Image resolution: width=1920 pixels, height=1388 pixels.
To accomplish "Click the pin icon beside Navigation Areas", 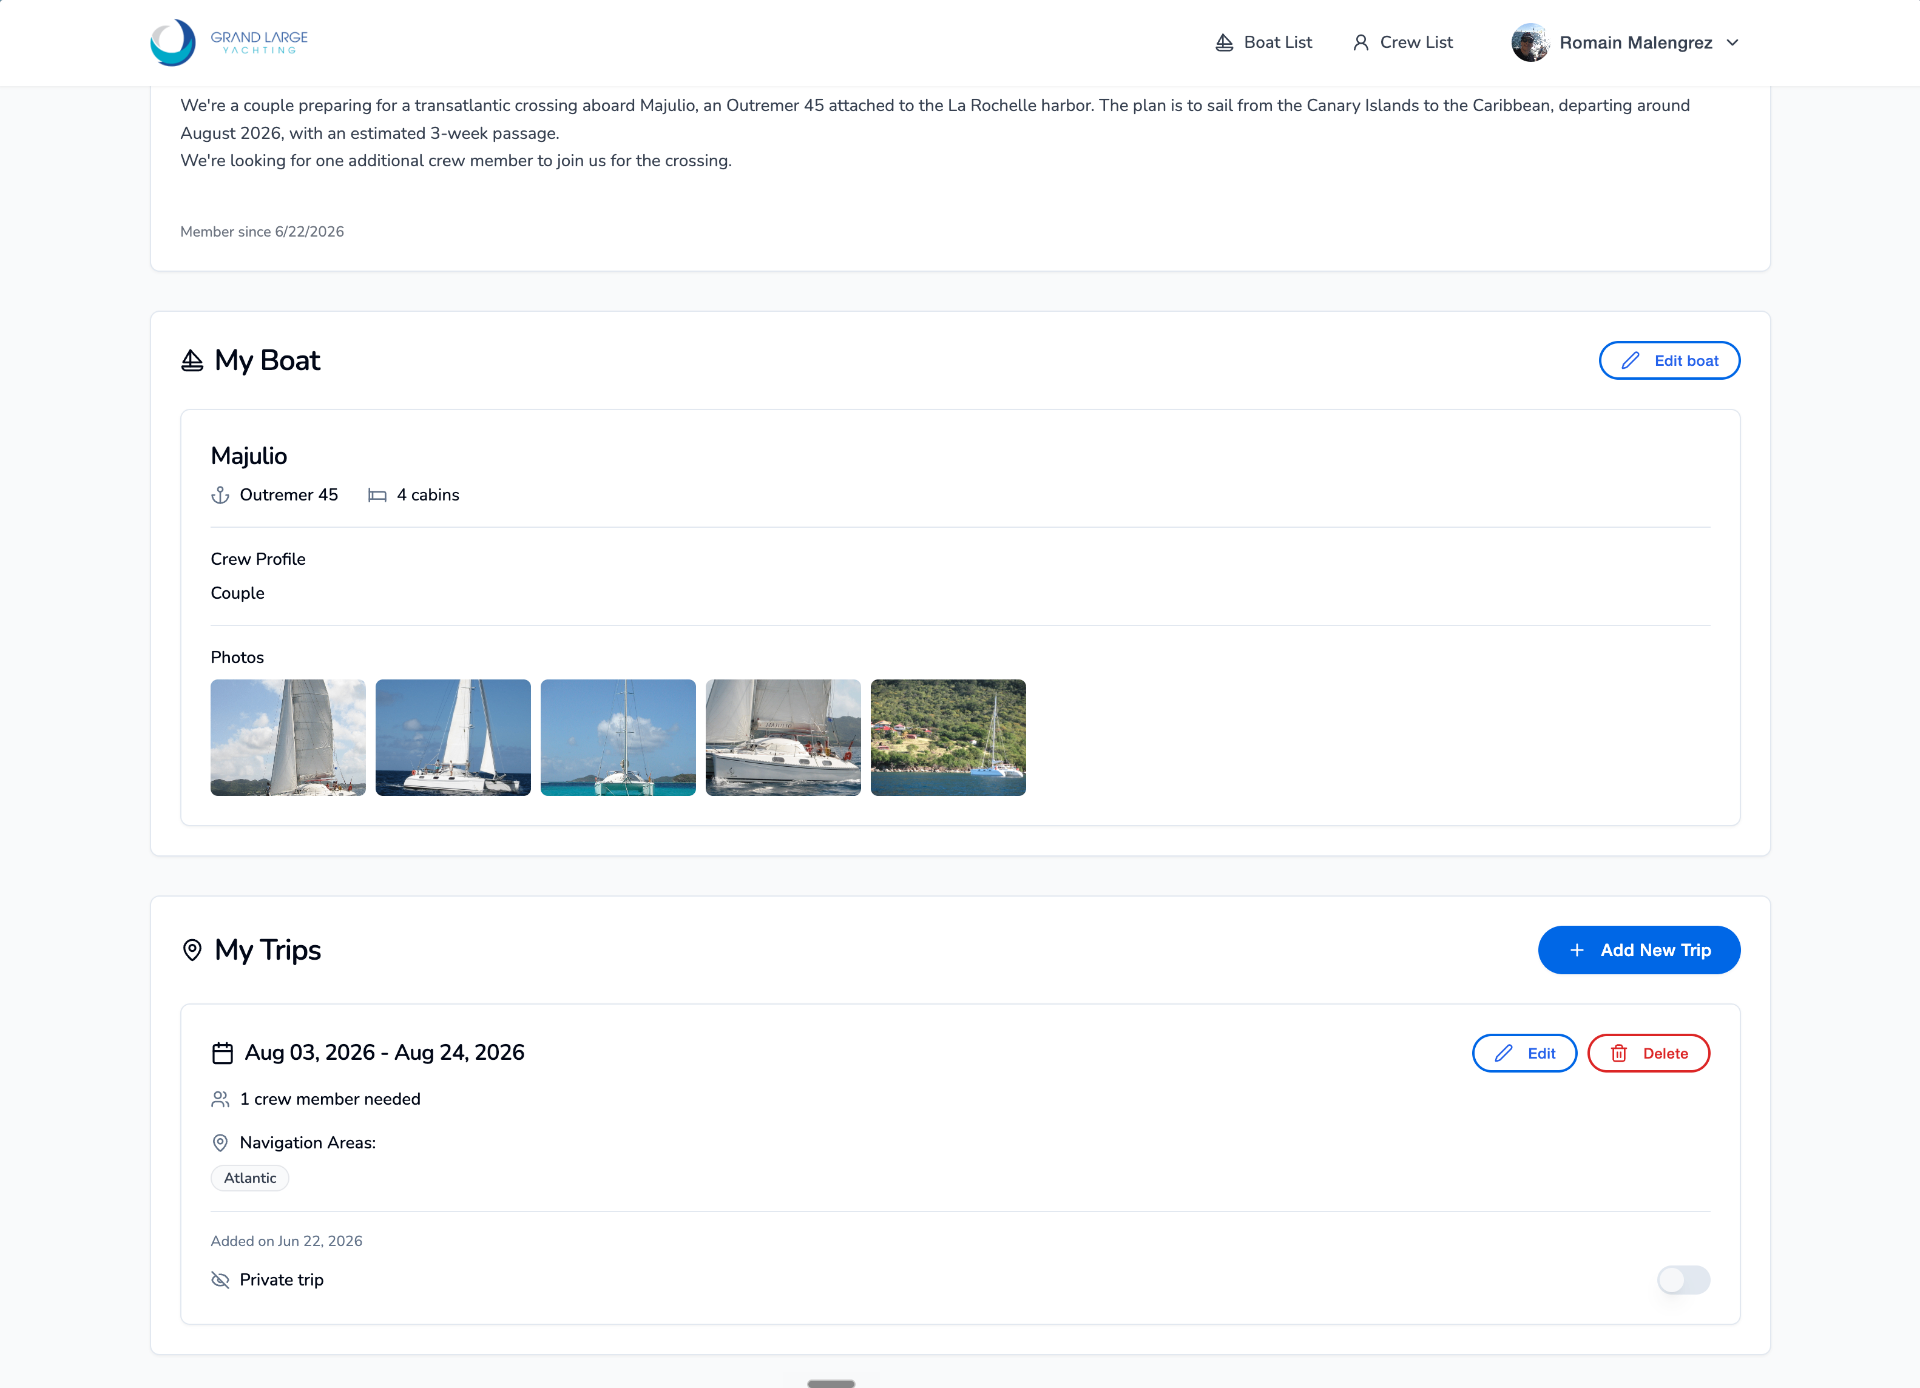I will 220,1143.
